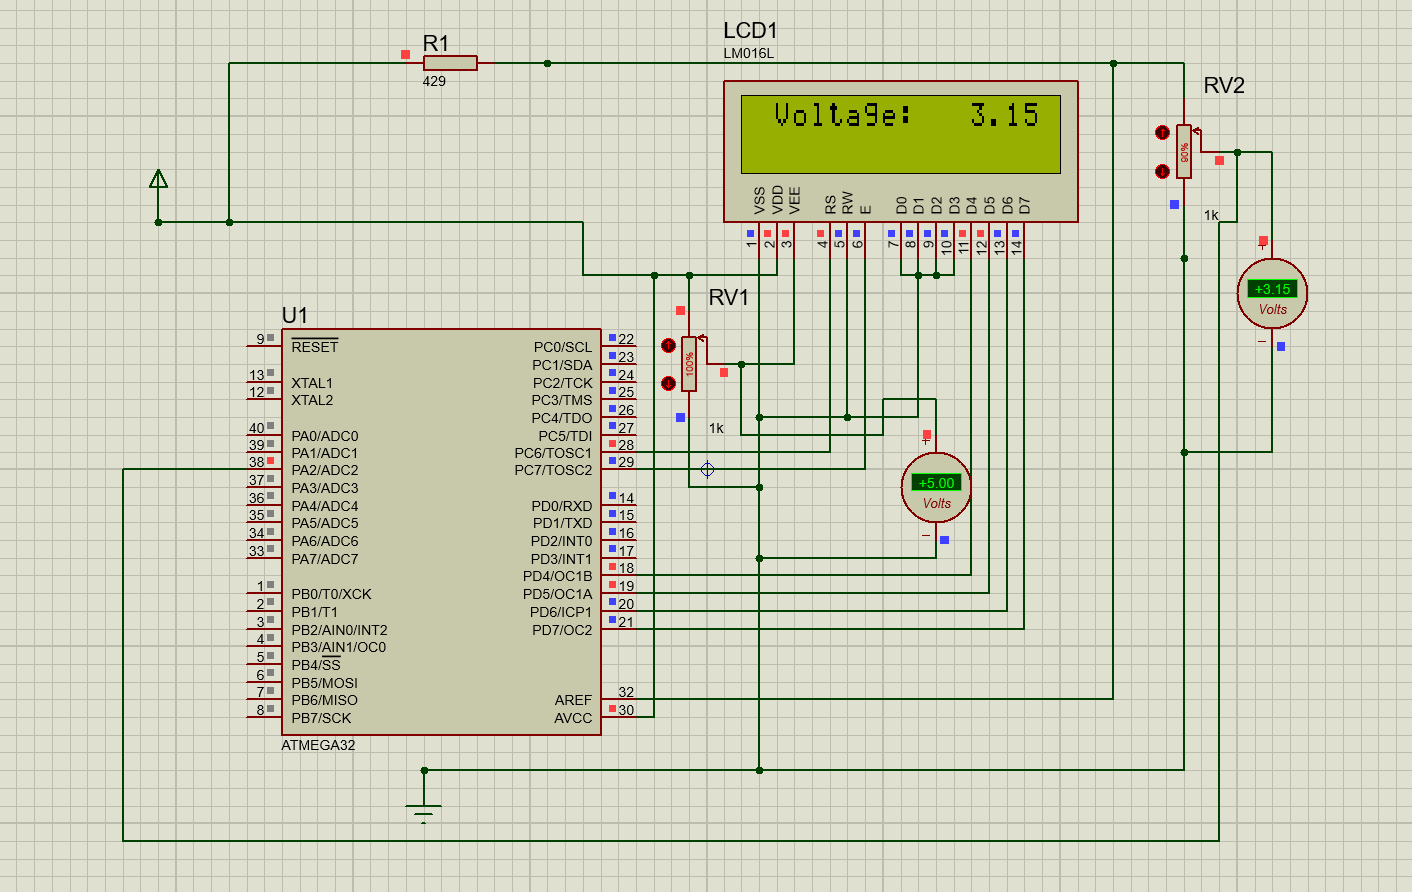Click pin number 38 on U1
This screenshot has height=892, width=1412.
(x=257, y=462)
